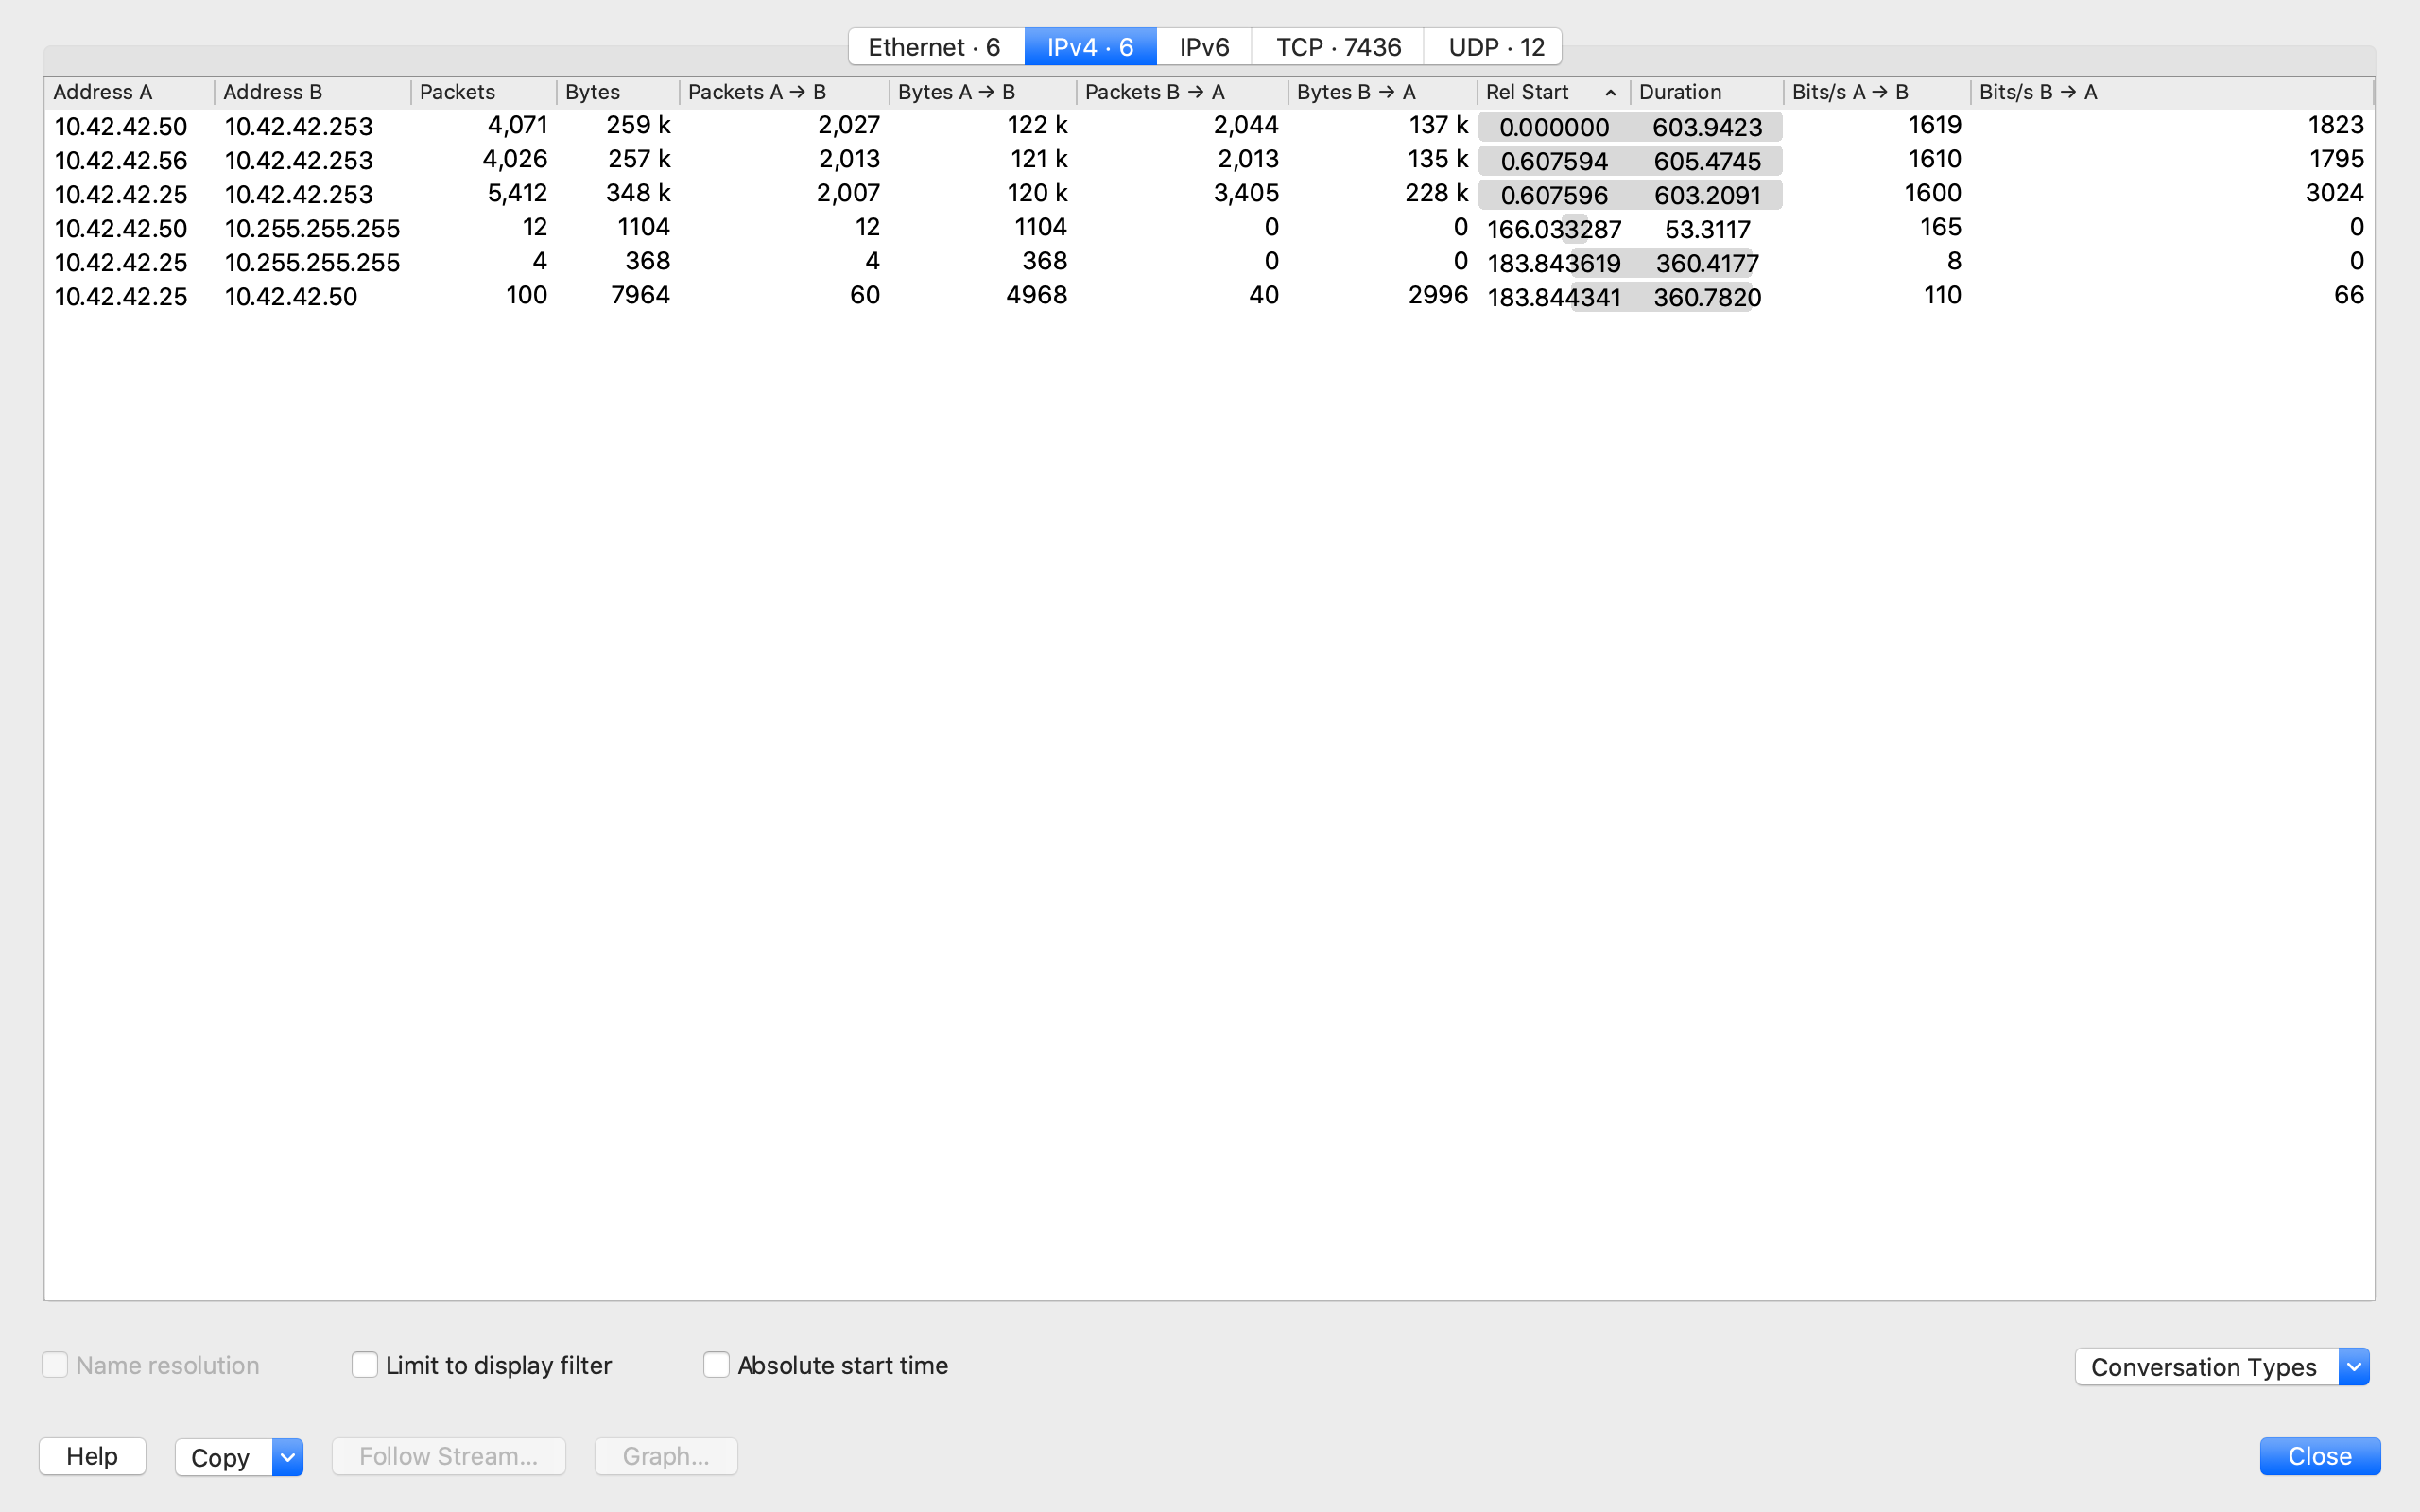2420x1512 pixels.
Task: Sort by the Bytes column header
Action: click(593, 92)
